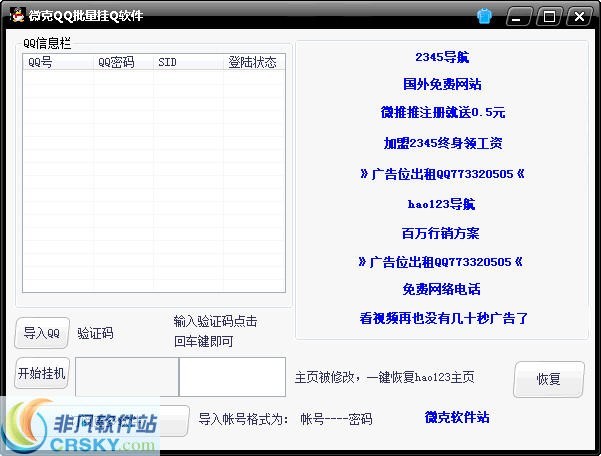This screenshot has width=601, height=456.
Task: Click the text 主页被修改，一键恢复hao123主页
Action: pos(384,377)
